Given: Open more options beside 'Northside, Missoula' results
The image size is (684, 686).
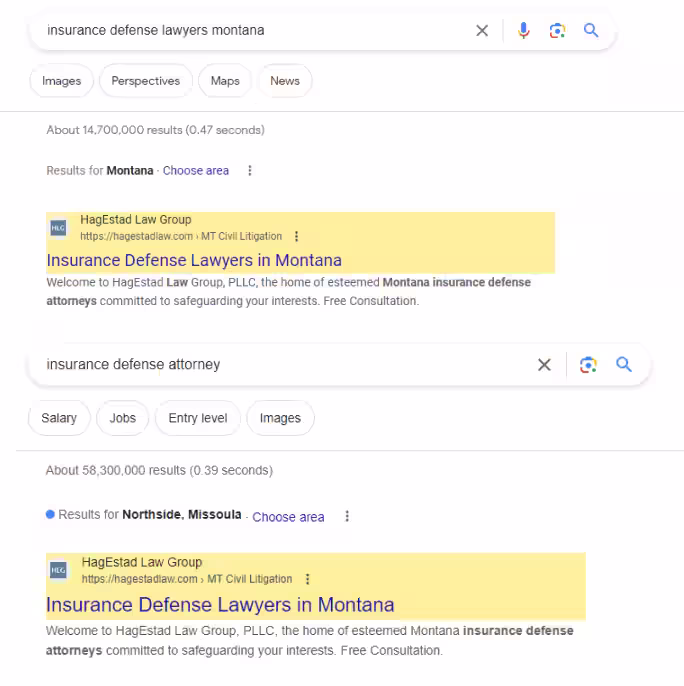Looking at the screenshot, I should point(347,516).
